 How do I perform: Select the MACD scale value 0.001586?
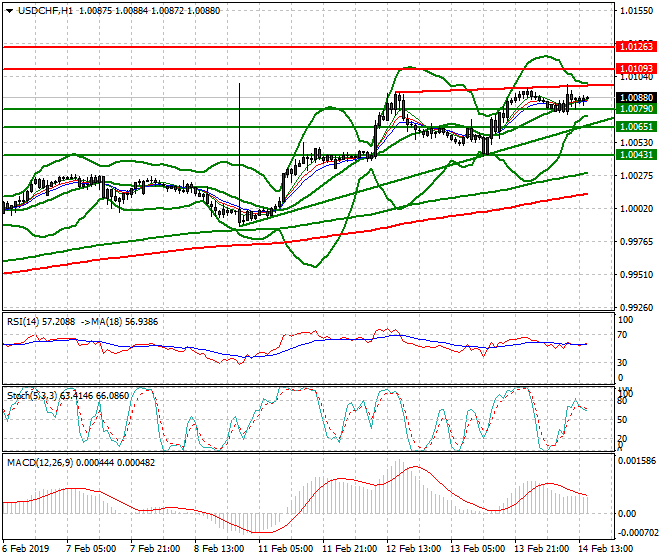pos(636,461)
